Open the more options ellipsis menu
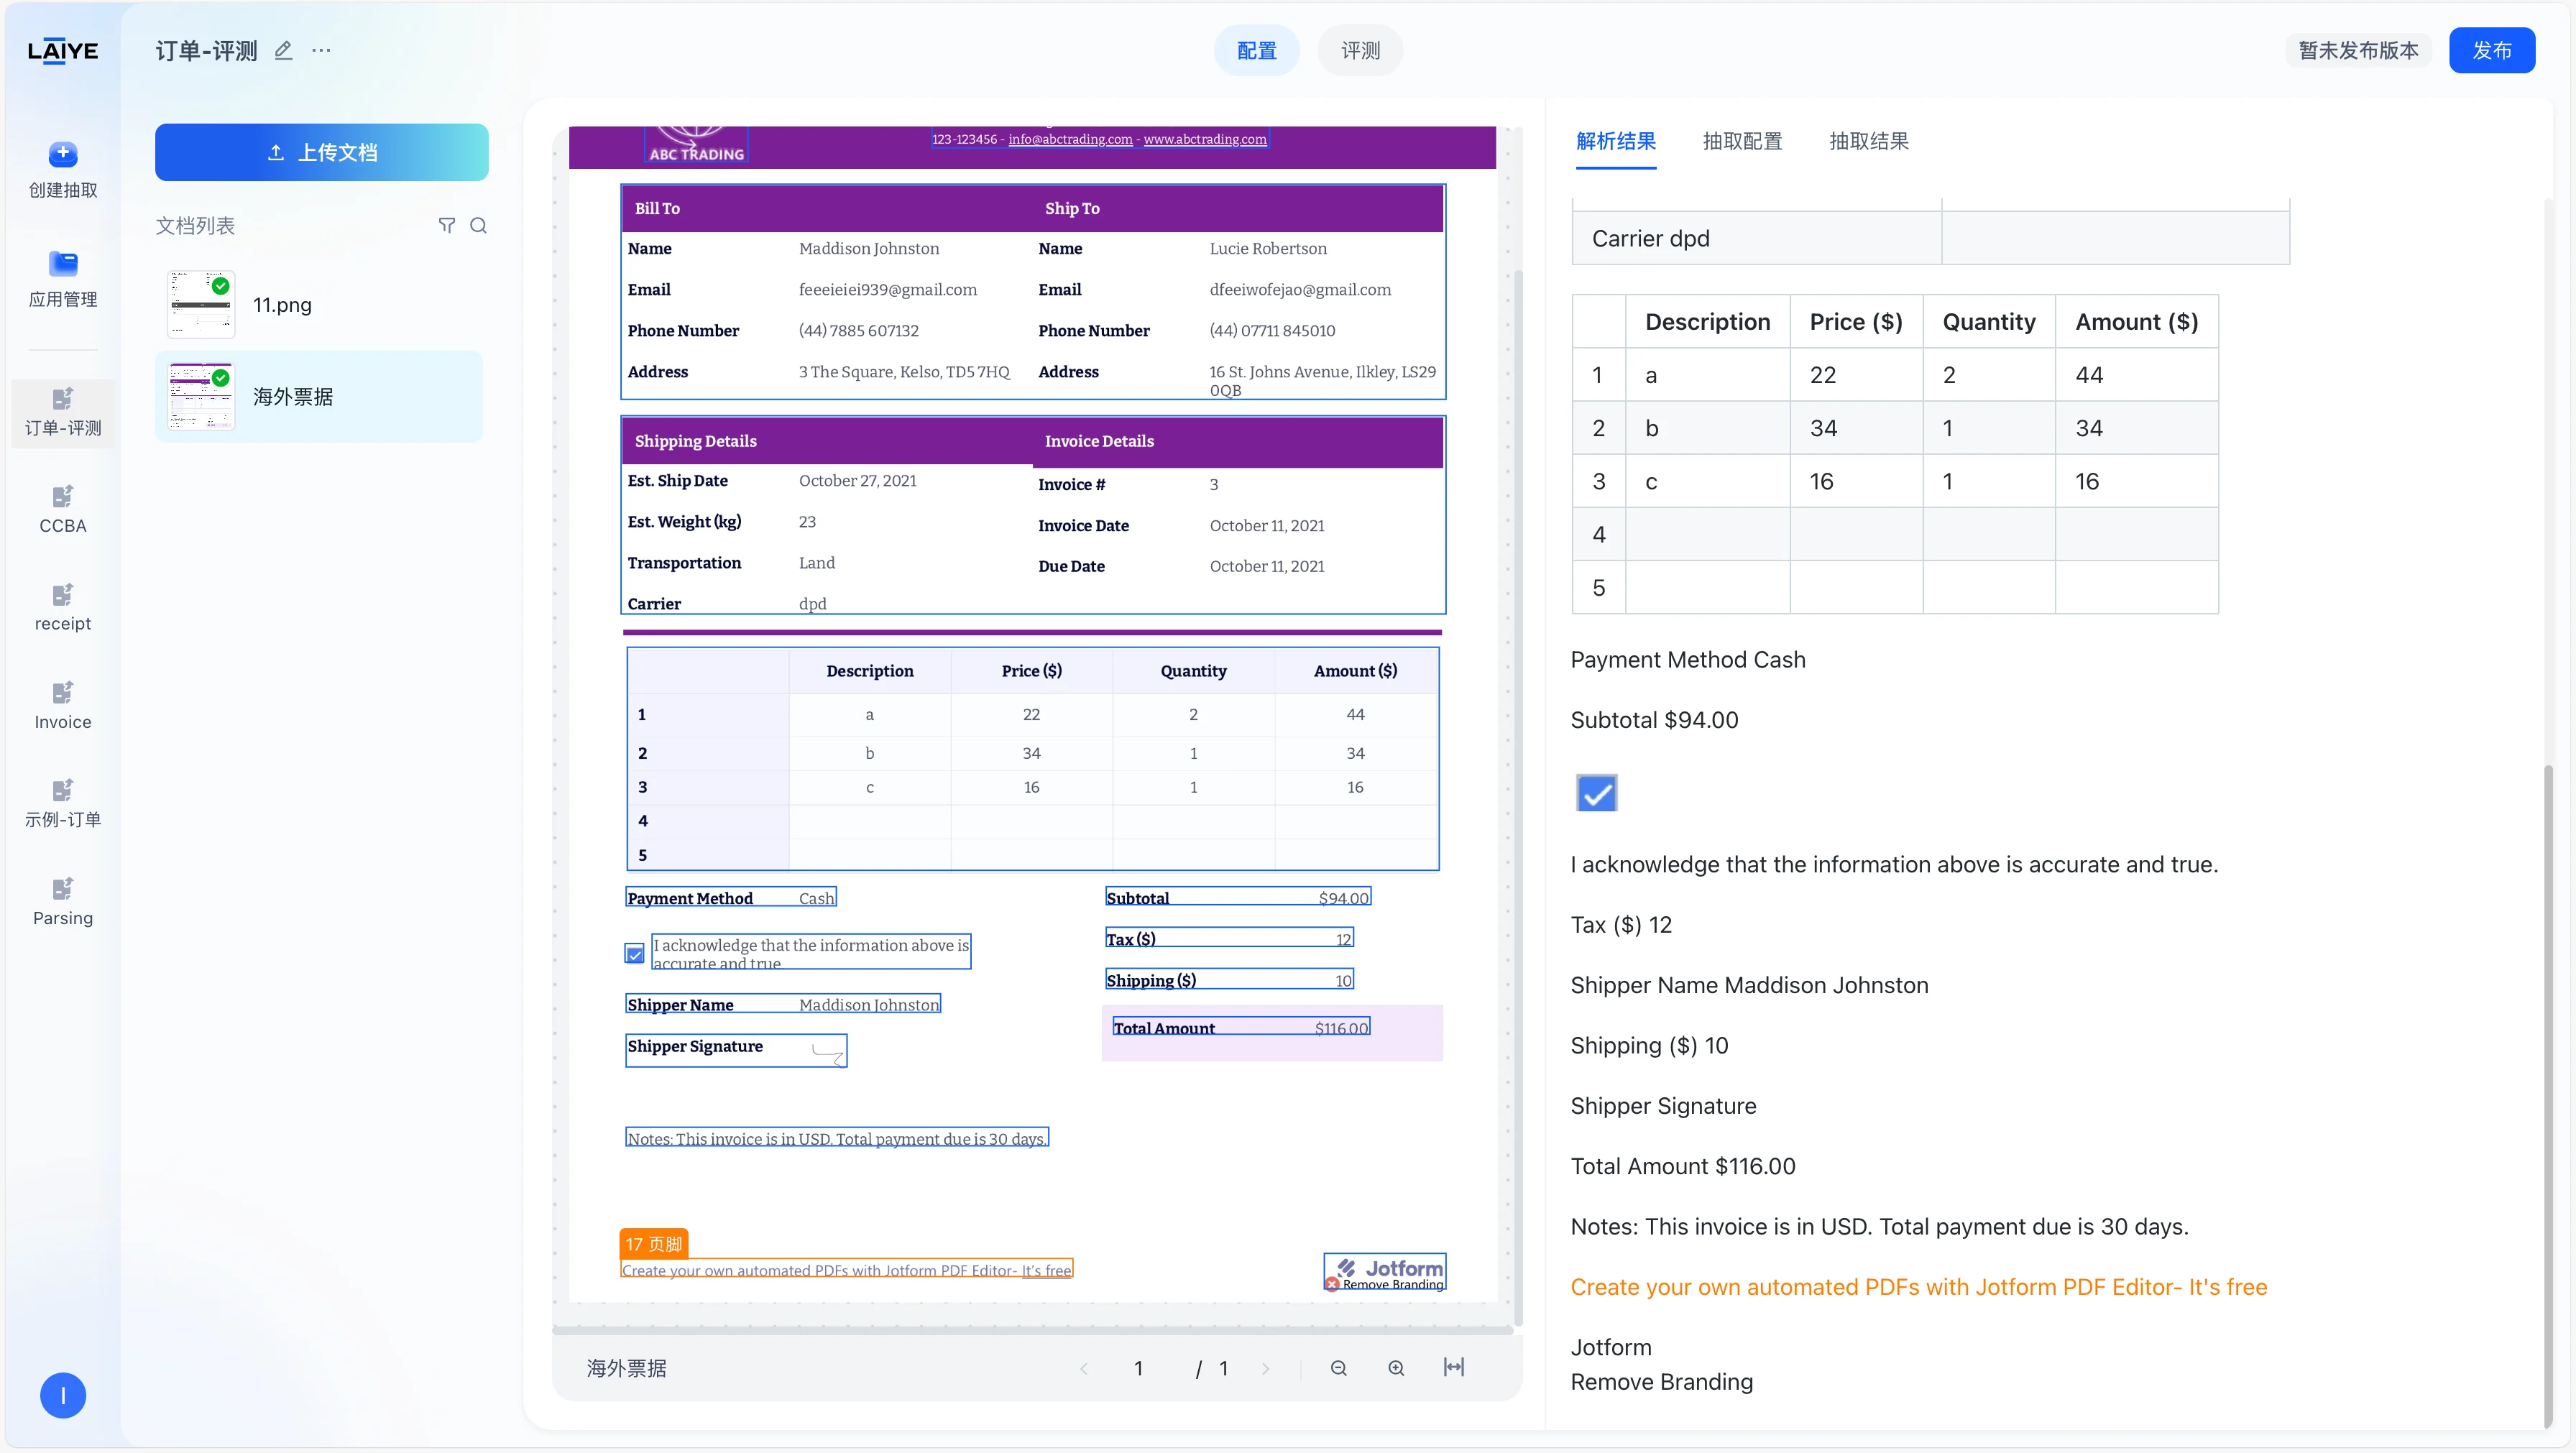2576x1453 pixels. click(321, 50)
